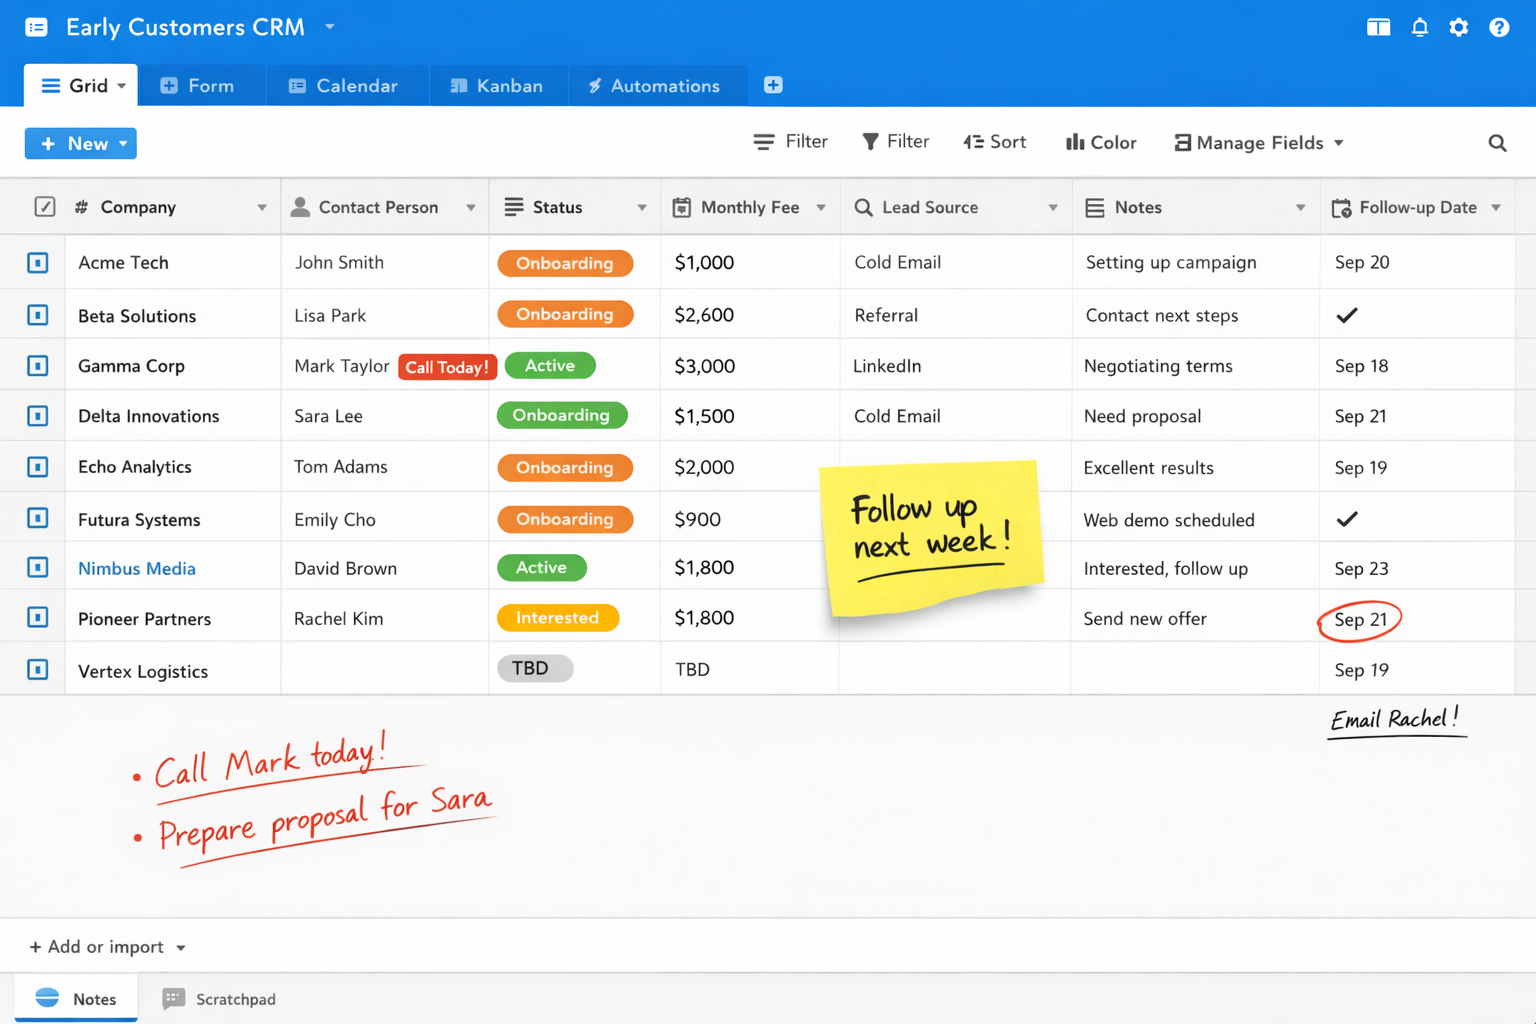Open the Scratchpad tab
This screenshot has height=1024, width=1536.
220,999
